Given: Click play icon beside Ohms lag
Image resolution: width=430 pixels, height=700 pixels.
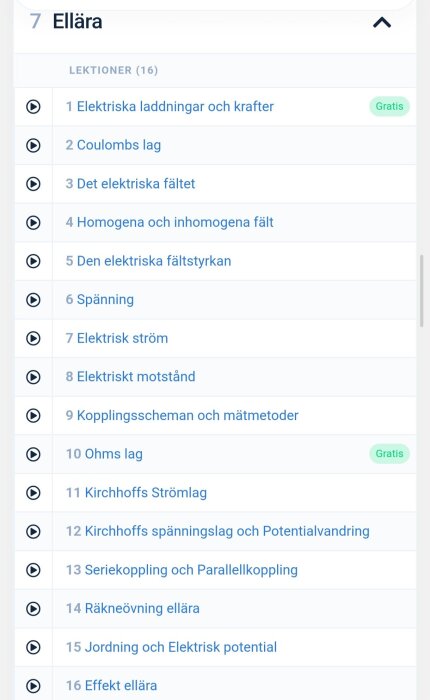Looking at the screenshot, I should [x=33, y=454].
